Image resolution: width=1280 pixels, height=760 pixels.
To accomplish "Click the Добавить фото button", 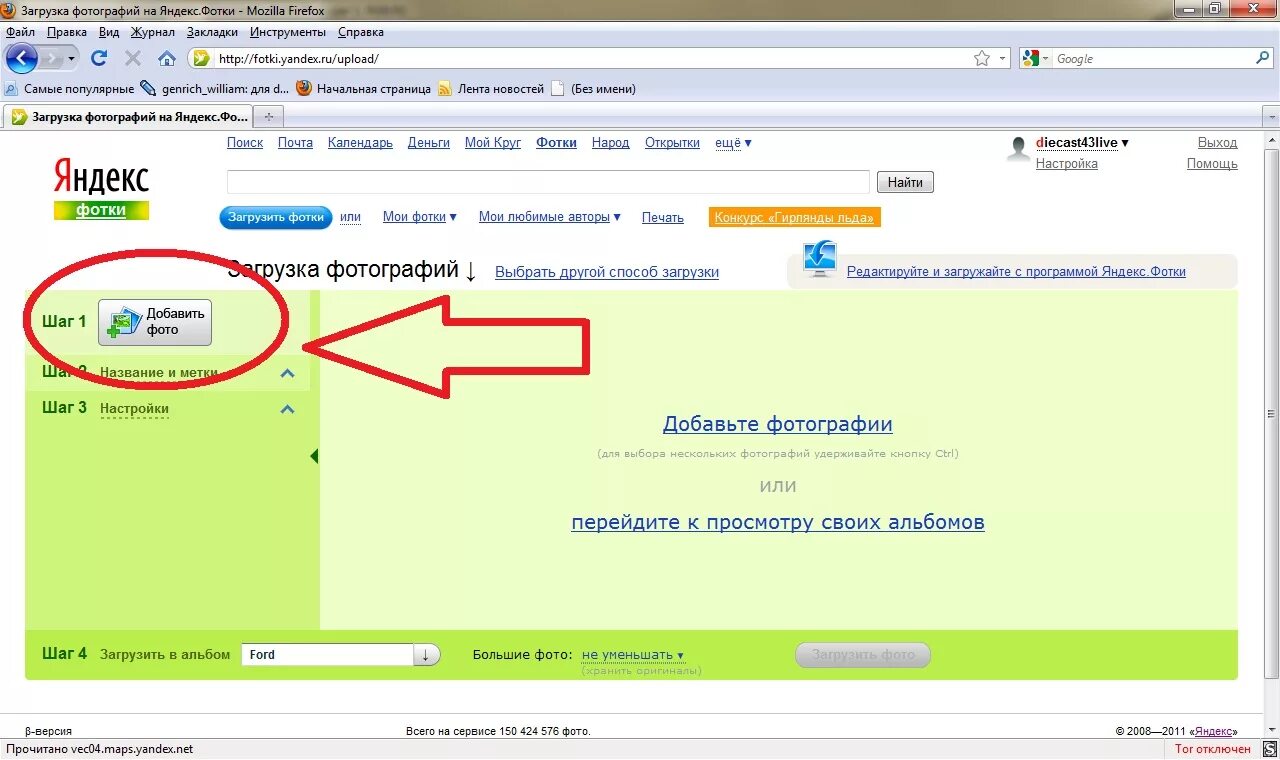I will click(155, 322).
